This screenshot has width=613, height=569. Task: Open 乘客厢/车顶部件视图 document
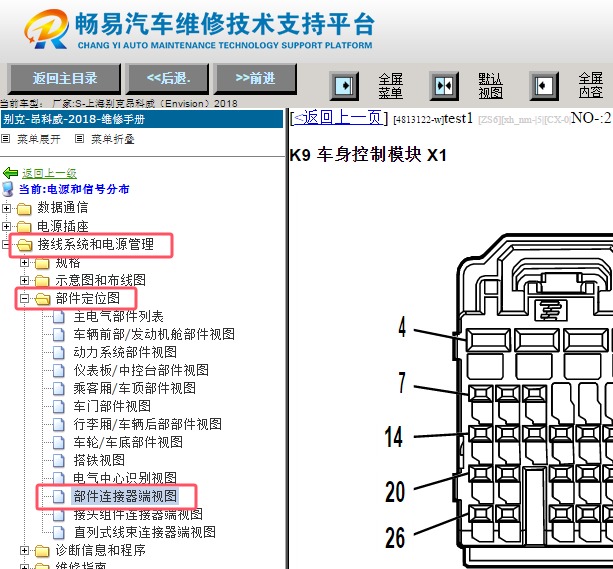coord(134,388)
